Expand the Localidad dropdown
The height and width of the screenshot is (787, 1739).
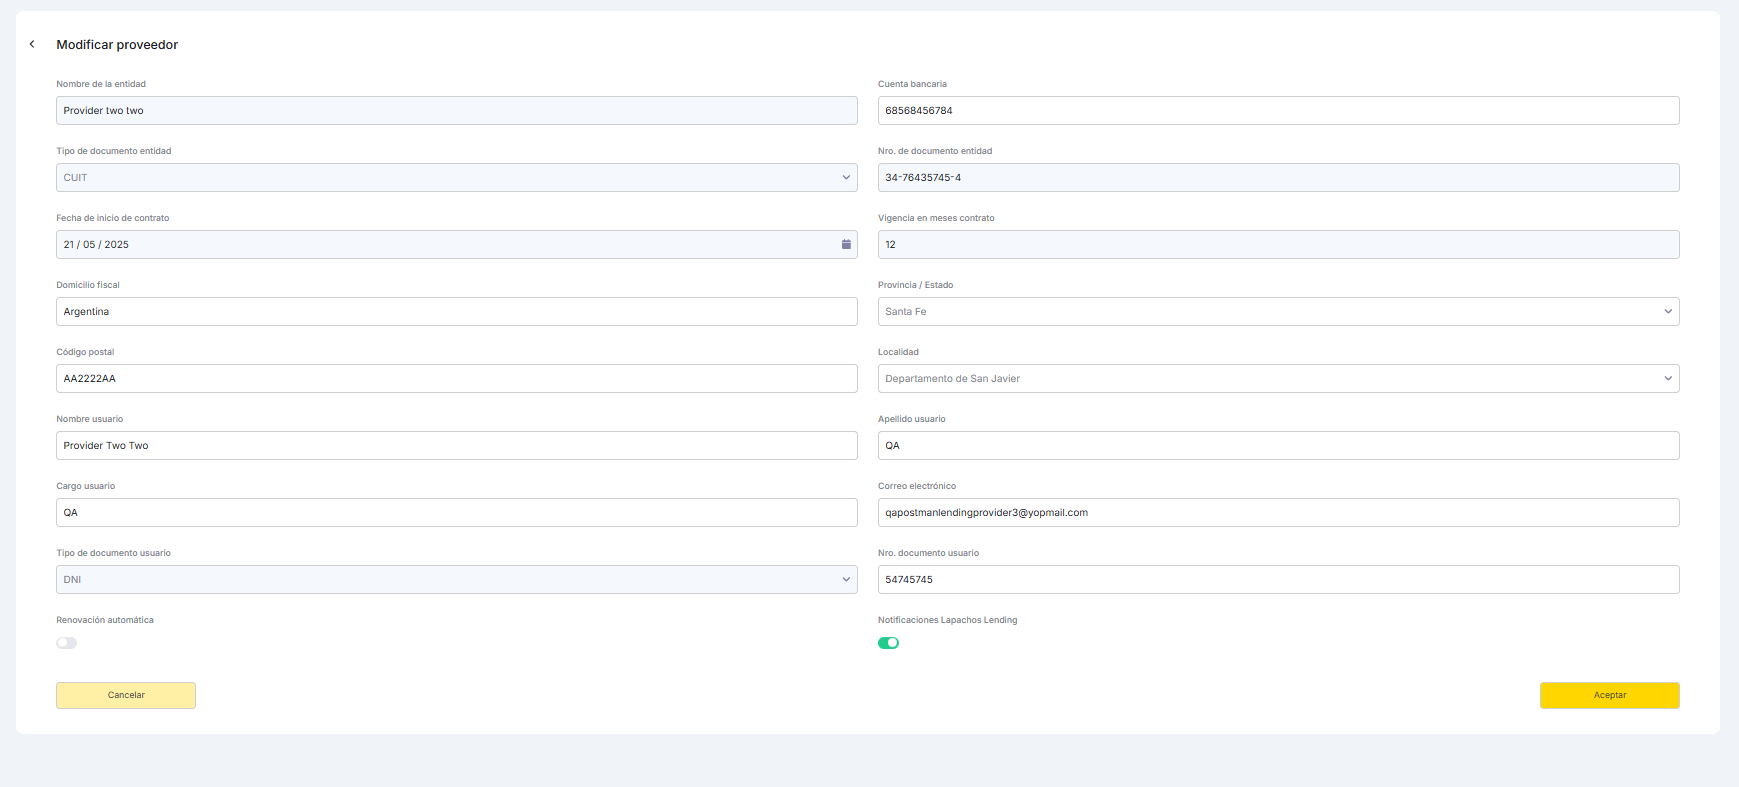1278,379
